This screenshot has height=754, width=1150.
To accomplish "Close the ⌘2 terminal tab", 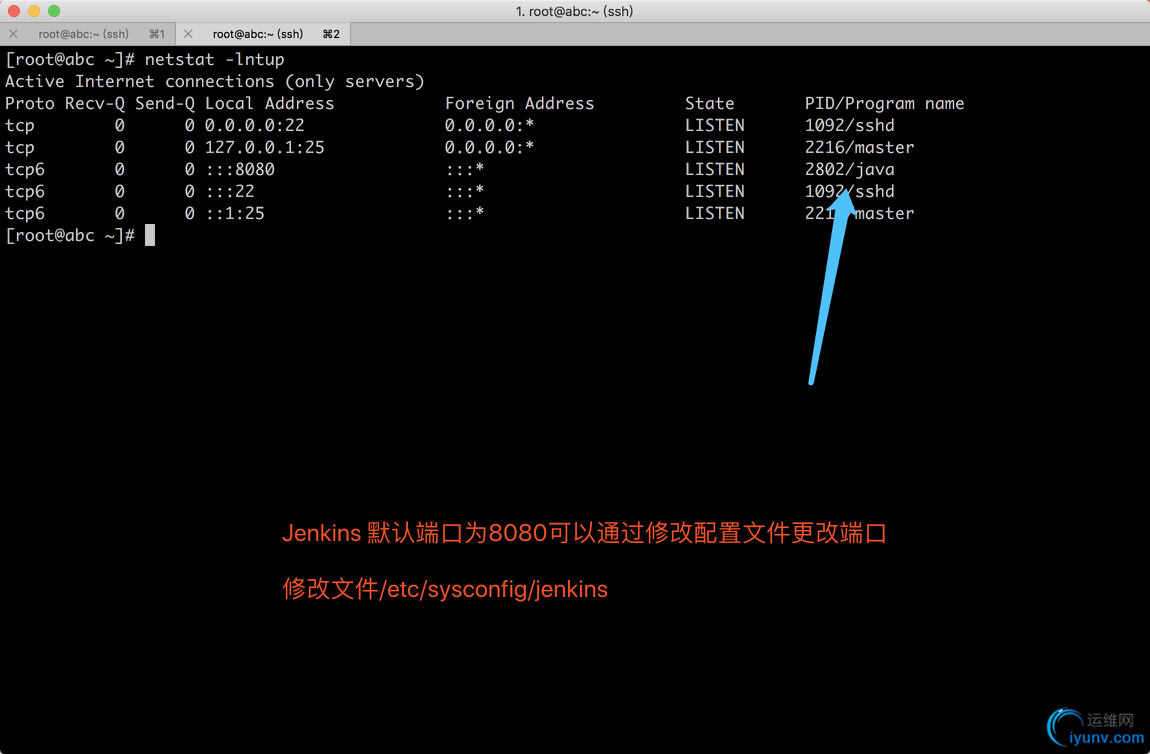I will tap(188, 34).
